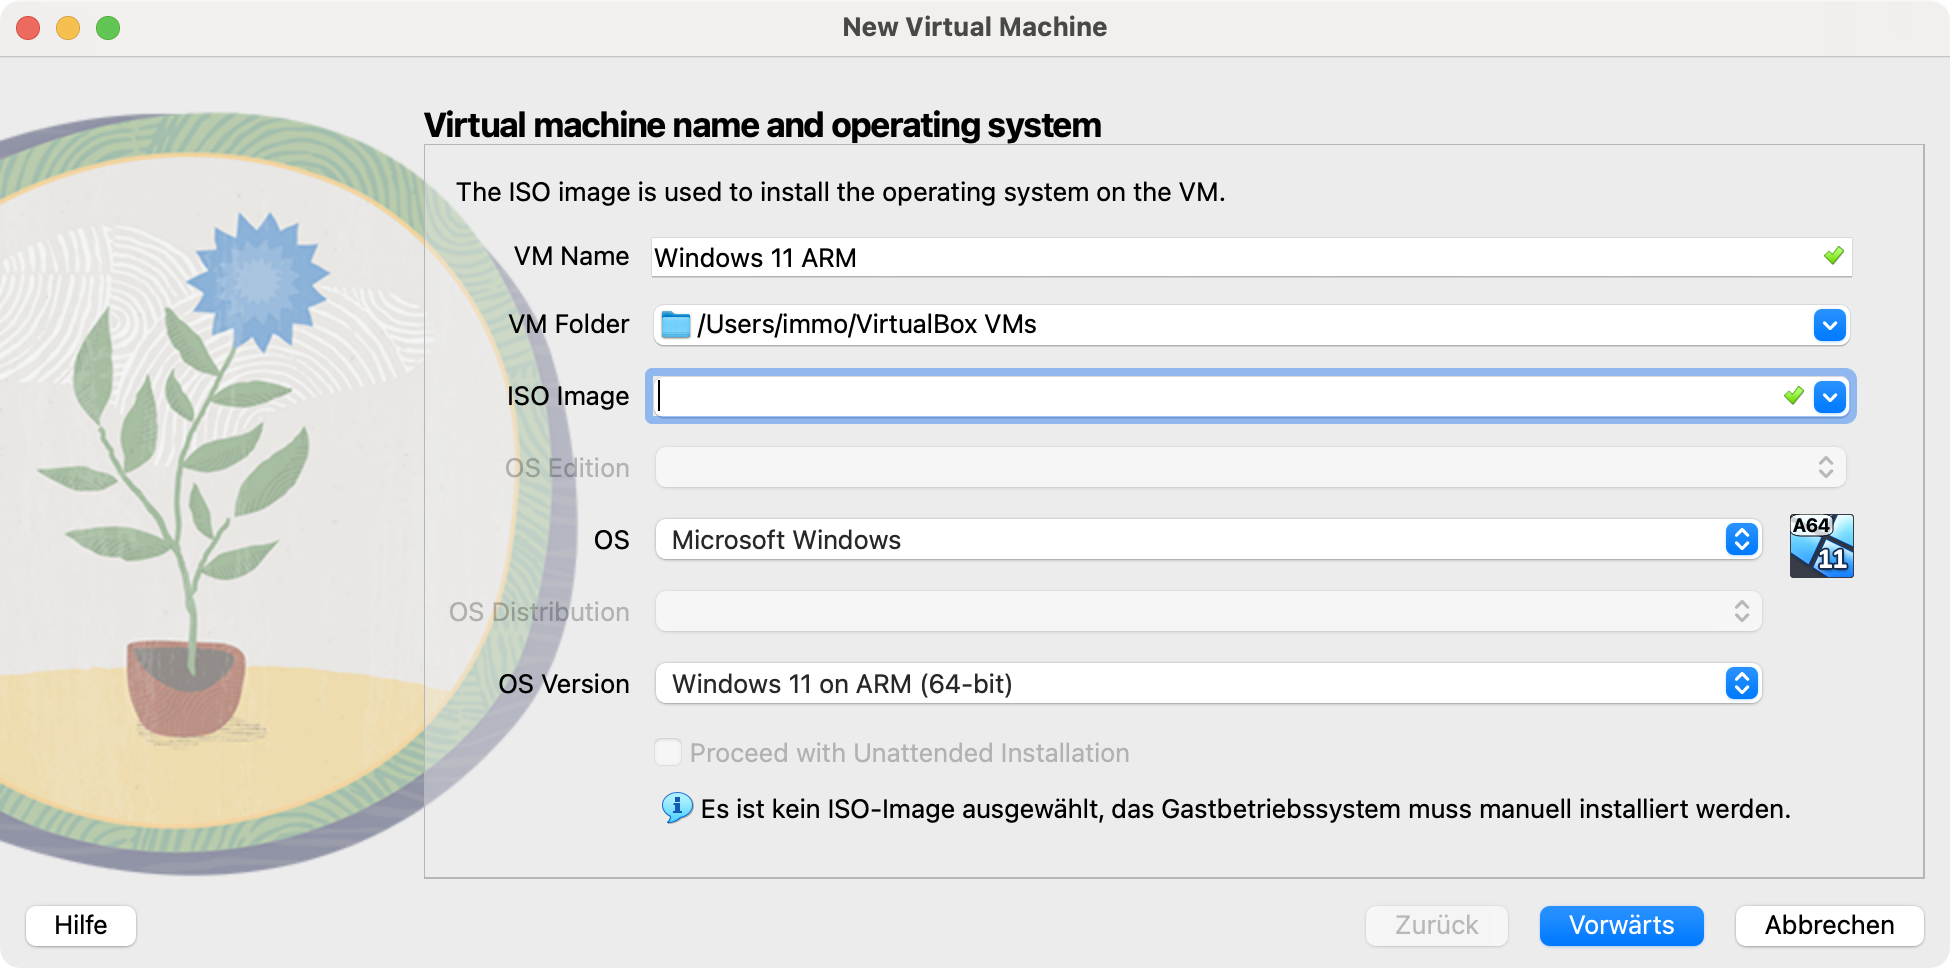Click the VM Folder path text
1950x968 pixels.
(x=867, y=325)
